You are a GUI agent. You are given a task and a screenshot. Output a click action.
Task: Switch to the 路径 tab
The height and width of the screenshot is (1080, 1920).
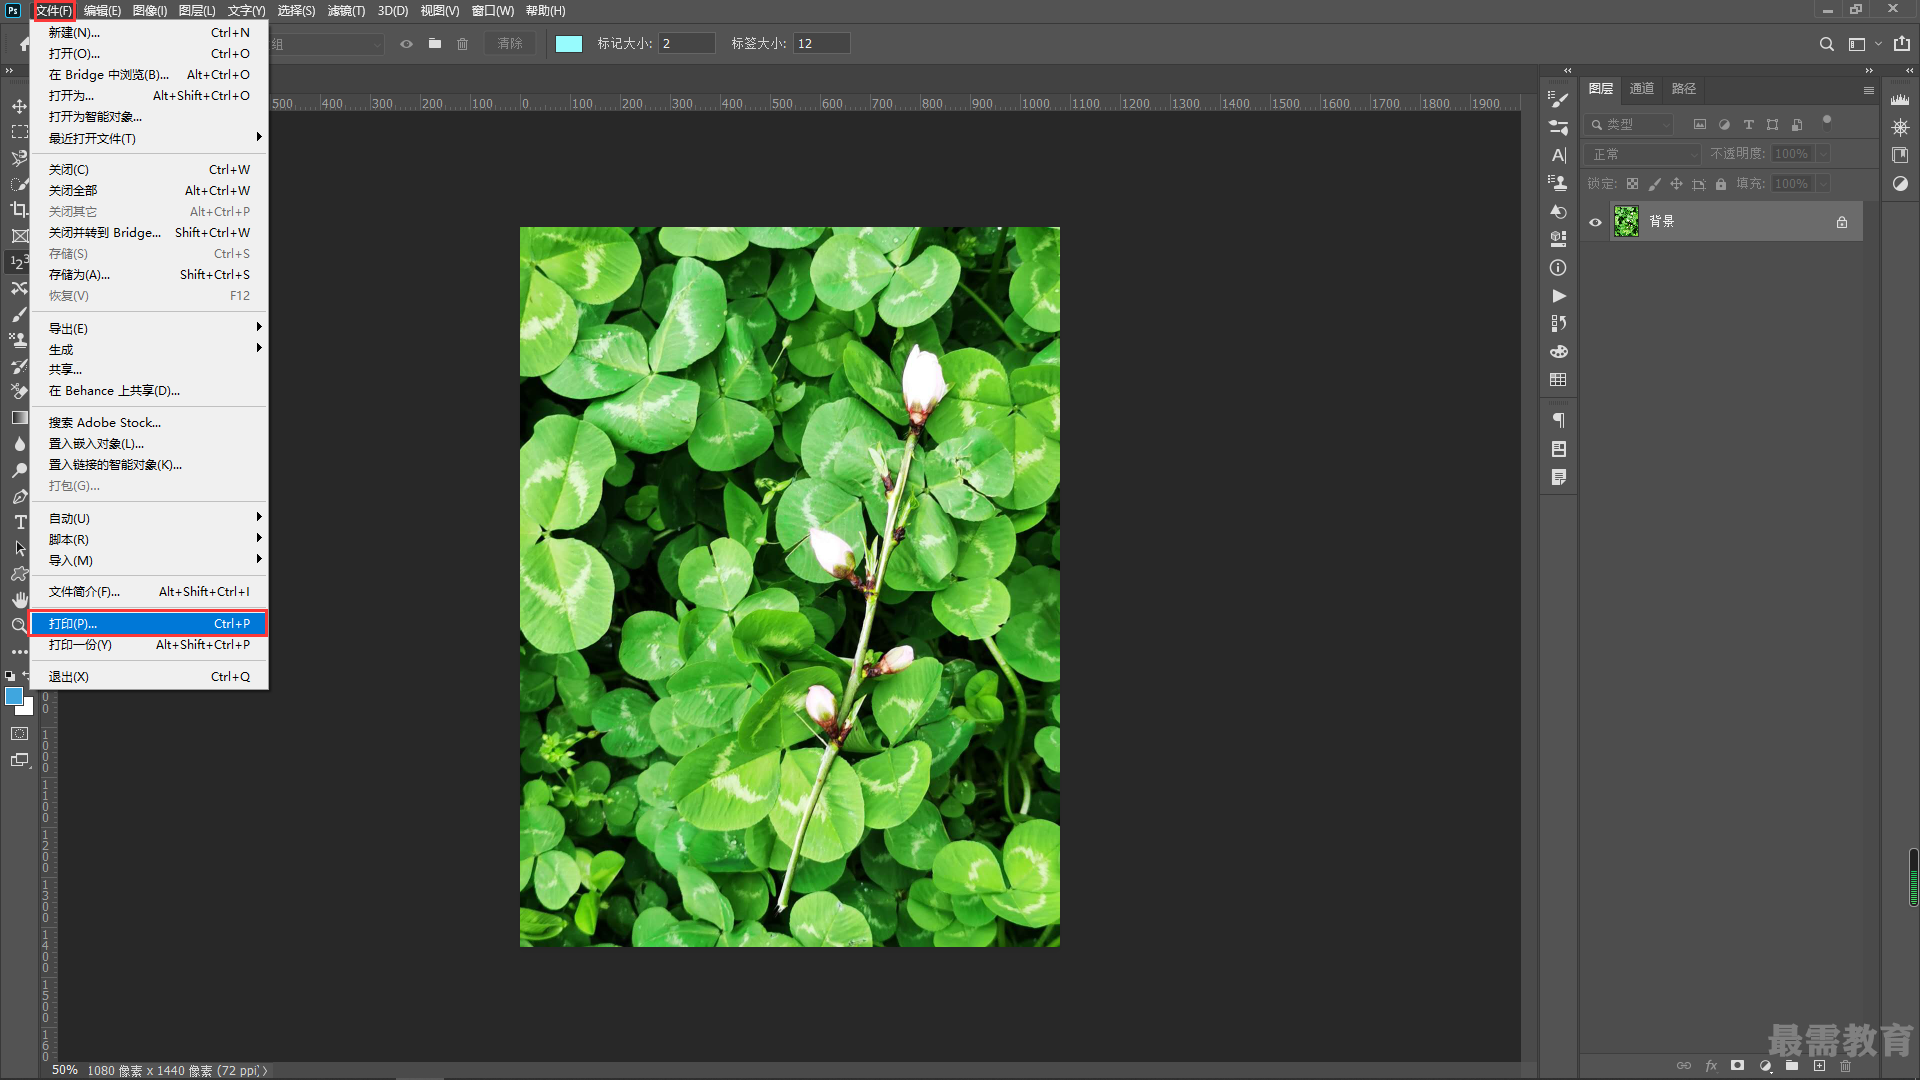pyautogui.click(x=1684, y=89)
